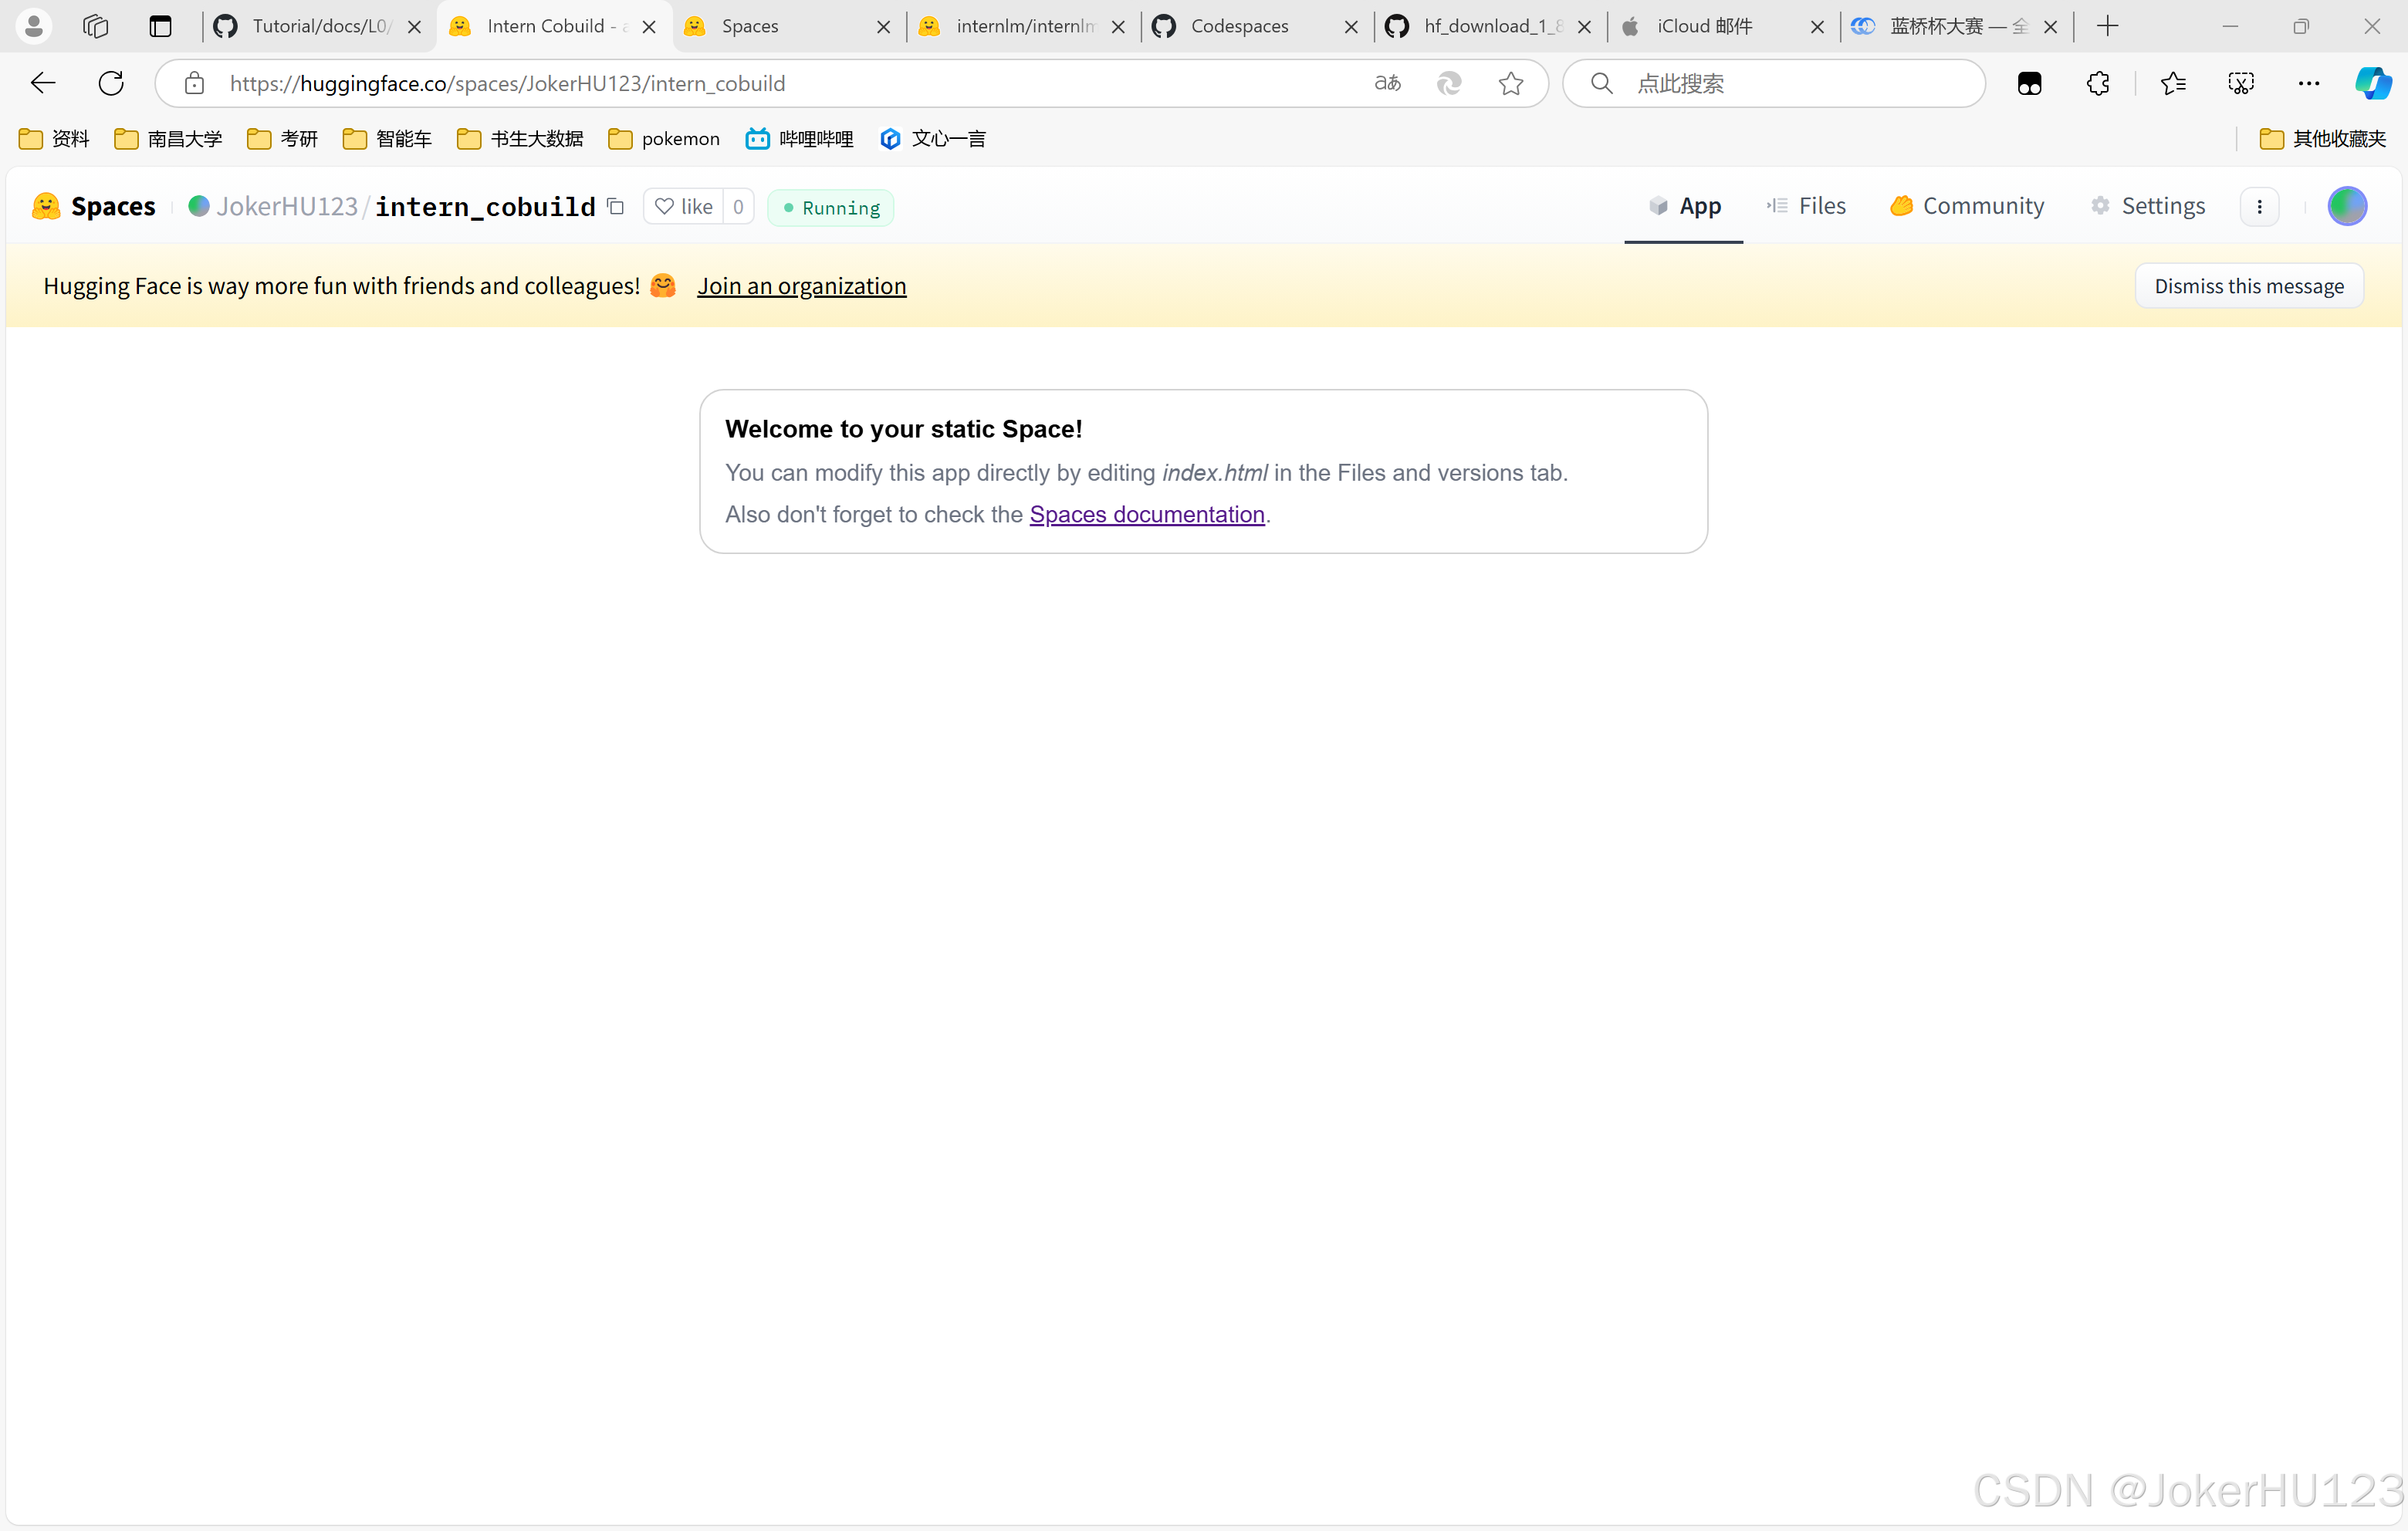Open the Space Settings tab
2408x1531 pixels.
pyautogui.click(x=2148, y=206)
